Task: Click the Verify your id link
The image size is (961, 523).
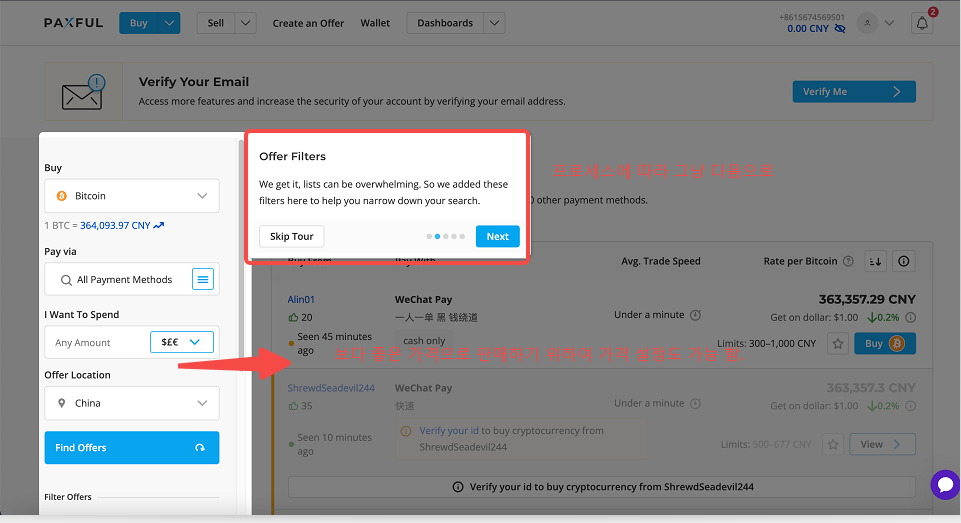Action: (x=449, y=431)
